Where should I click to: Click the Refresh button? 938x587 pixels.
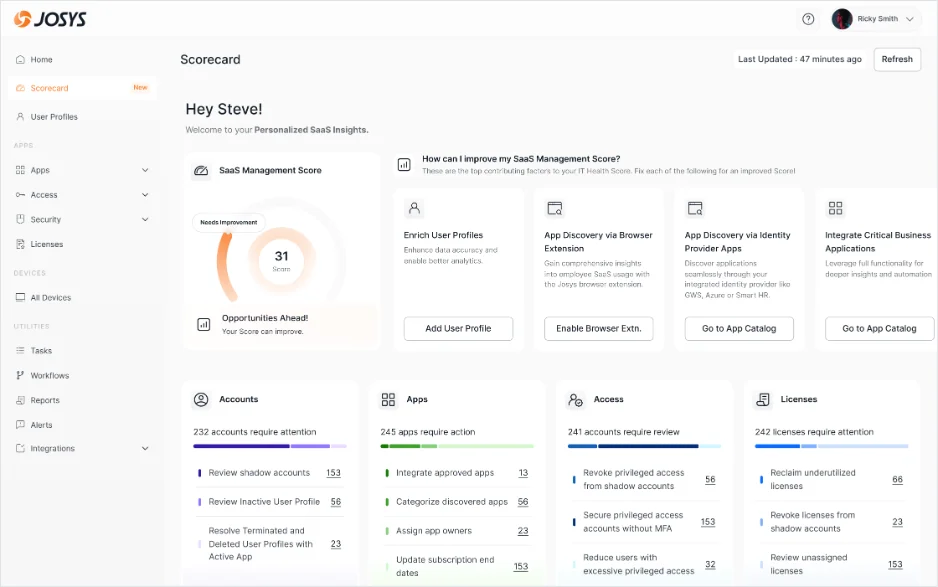(897, 59)
